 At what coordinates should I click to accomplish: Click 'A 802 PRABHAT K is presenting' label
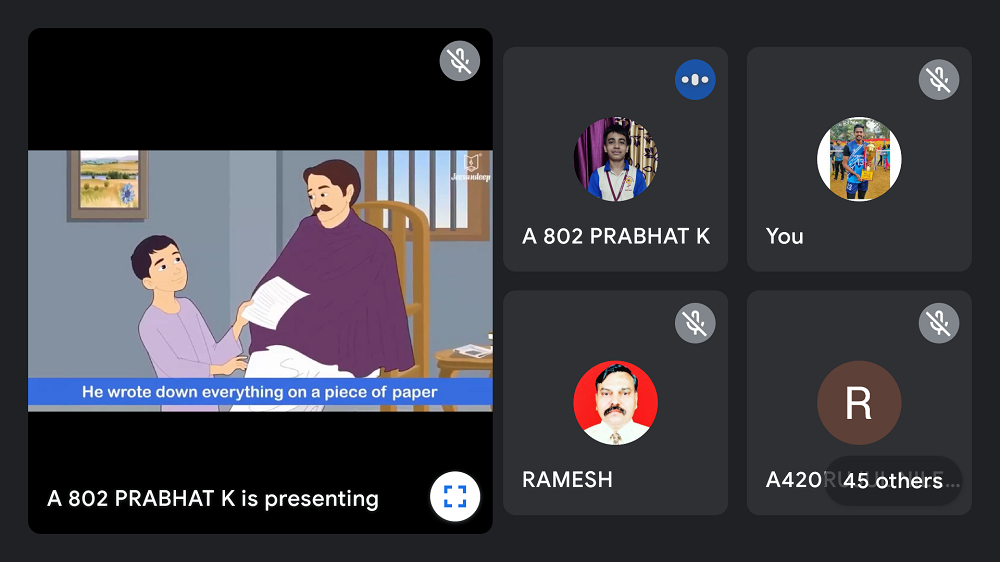[x=213, y=499]
